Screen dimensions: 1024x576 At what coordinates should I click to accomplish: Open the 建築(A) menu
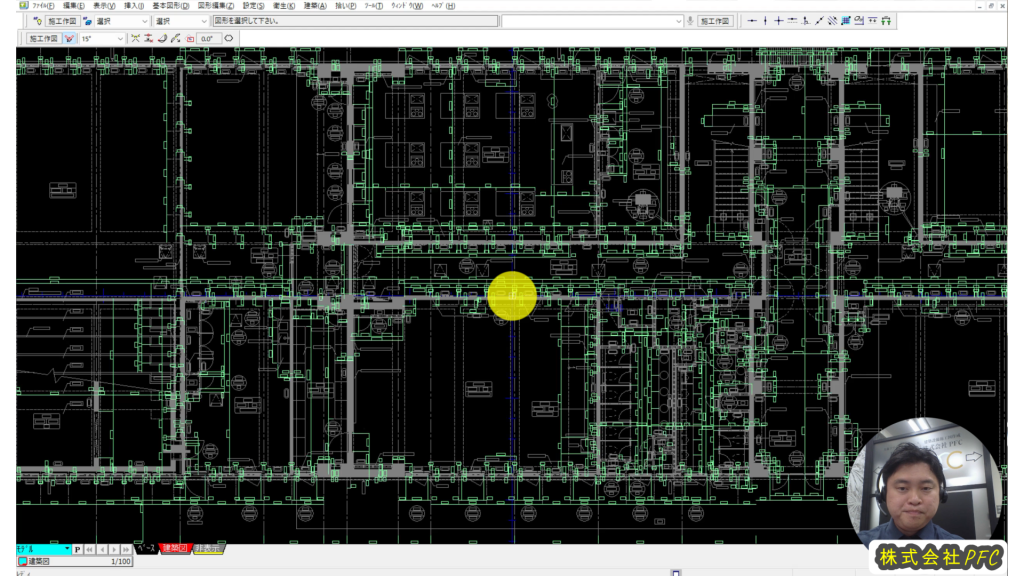(x=316, y=5)
